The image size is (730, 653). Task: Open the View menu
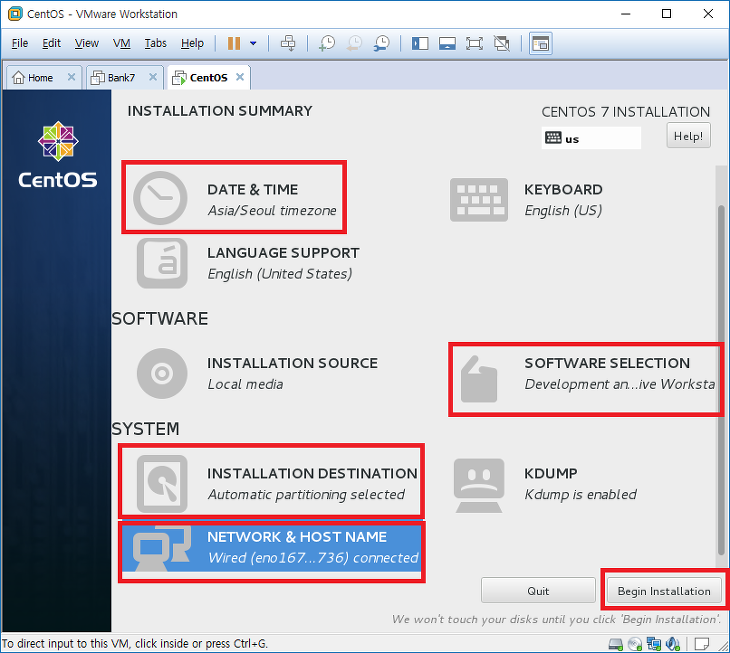(87, 43)
